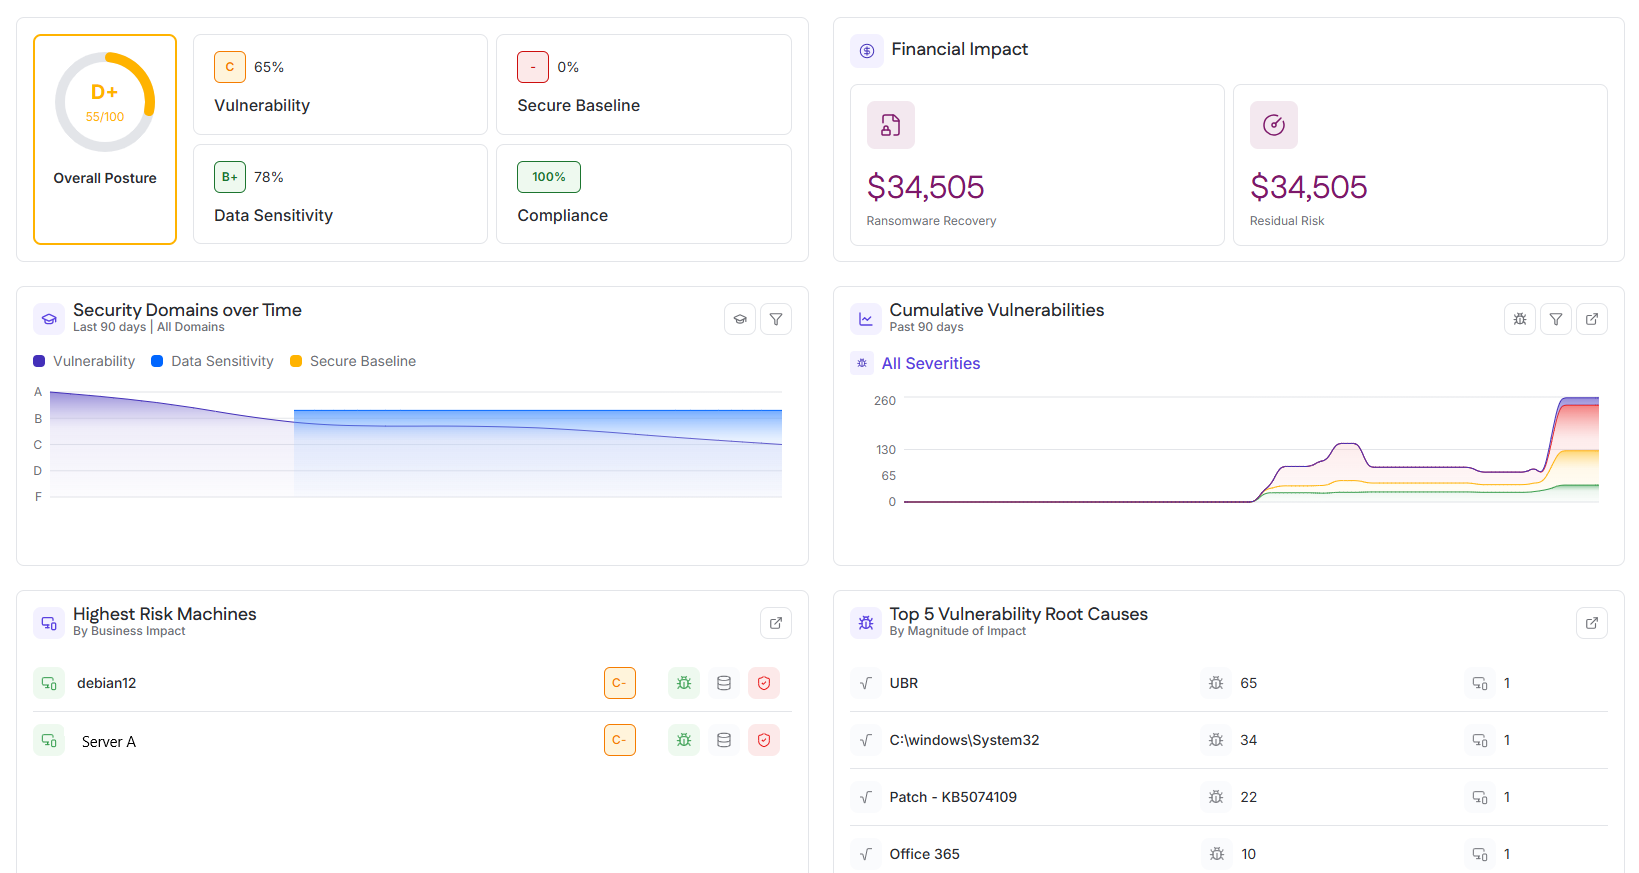
Task: Click the filter icon in Cumulative Vulnerabilities panel
Action: pyautogui.click(x=1556, y=319)
